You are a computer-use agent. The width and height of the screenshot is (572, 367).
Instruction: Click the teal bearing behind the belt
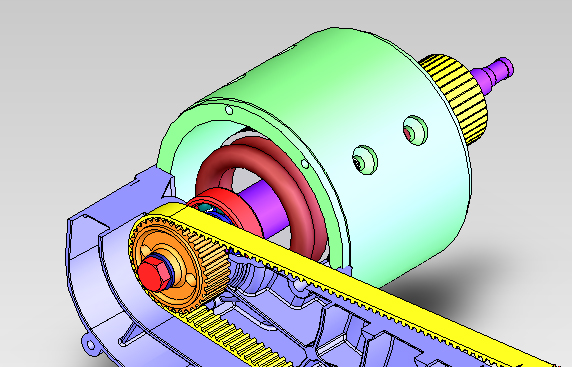pos(209,209)
